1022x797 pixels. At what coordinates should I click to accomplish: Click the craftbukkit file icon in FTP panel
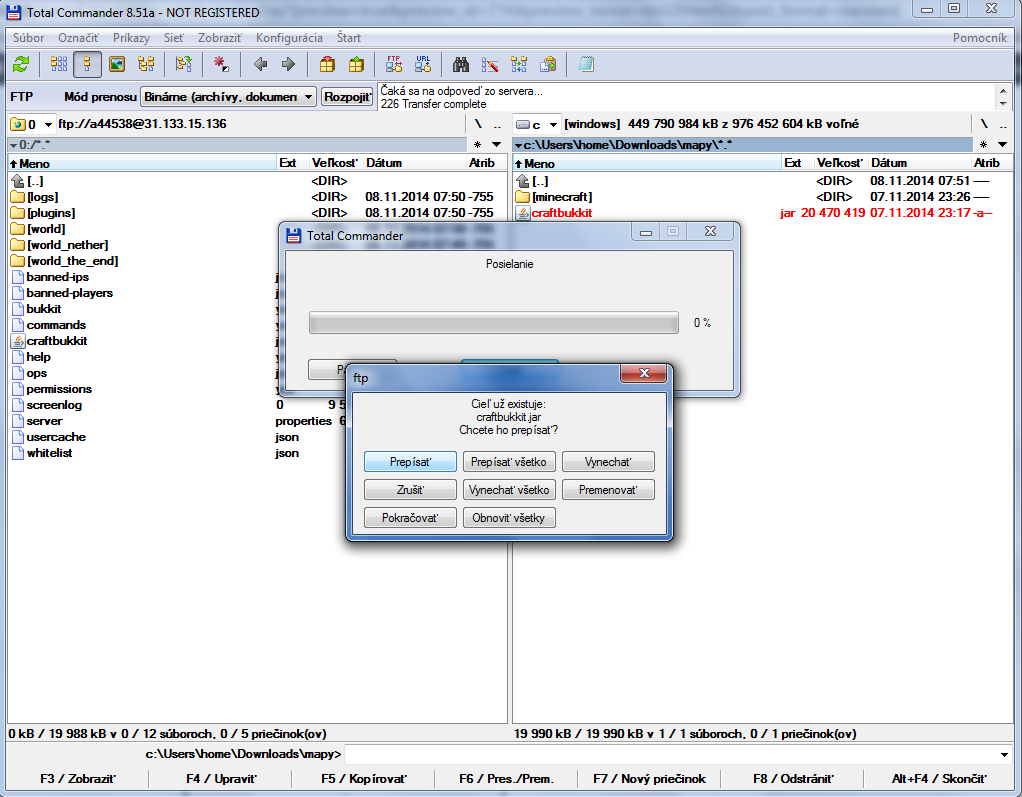click(18, 341)
